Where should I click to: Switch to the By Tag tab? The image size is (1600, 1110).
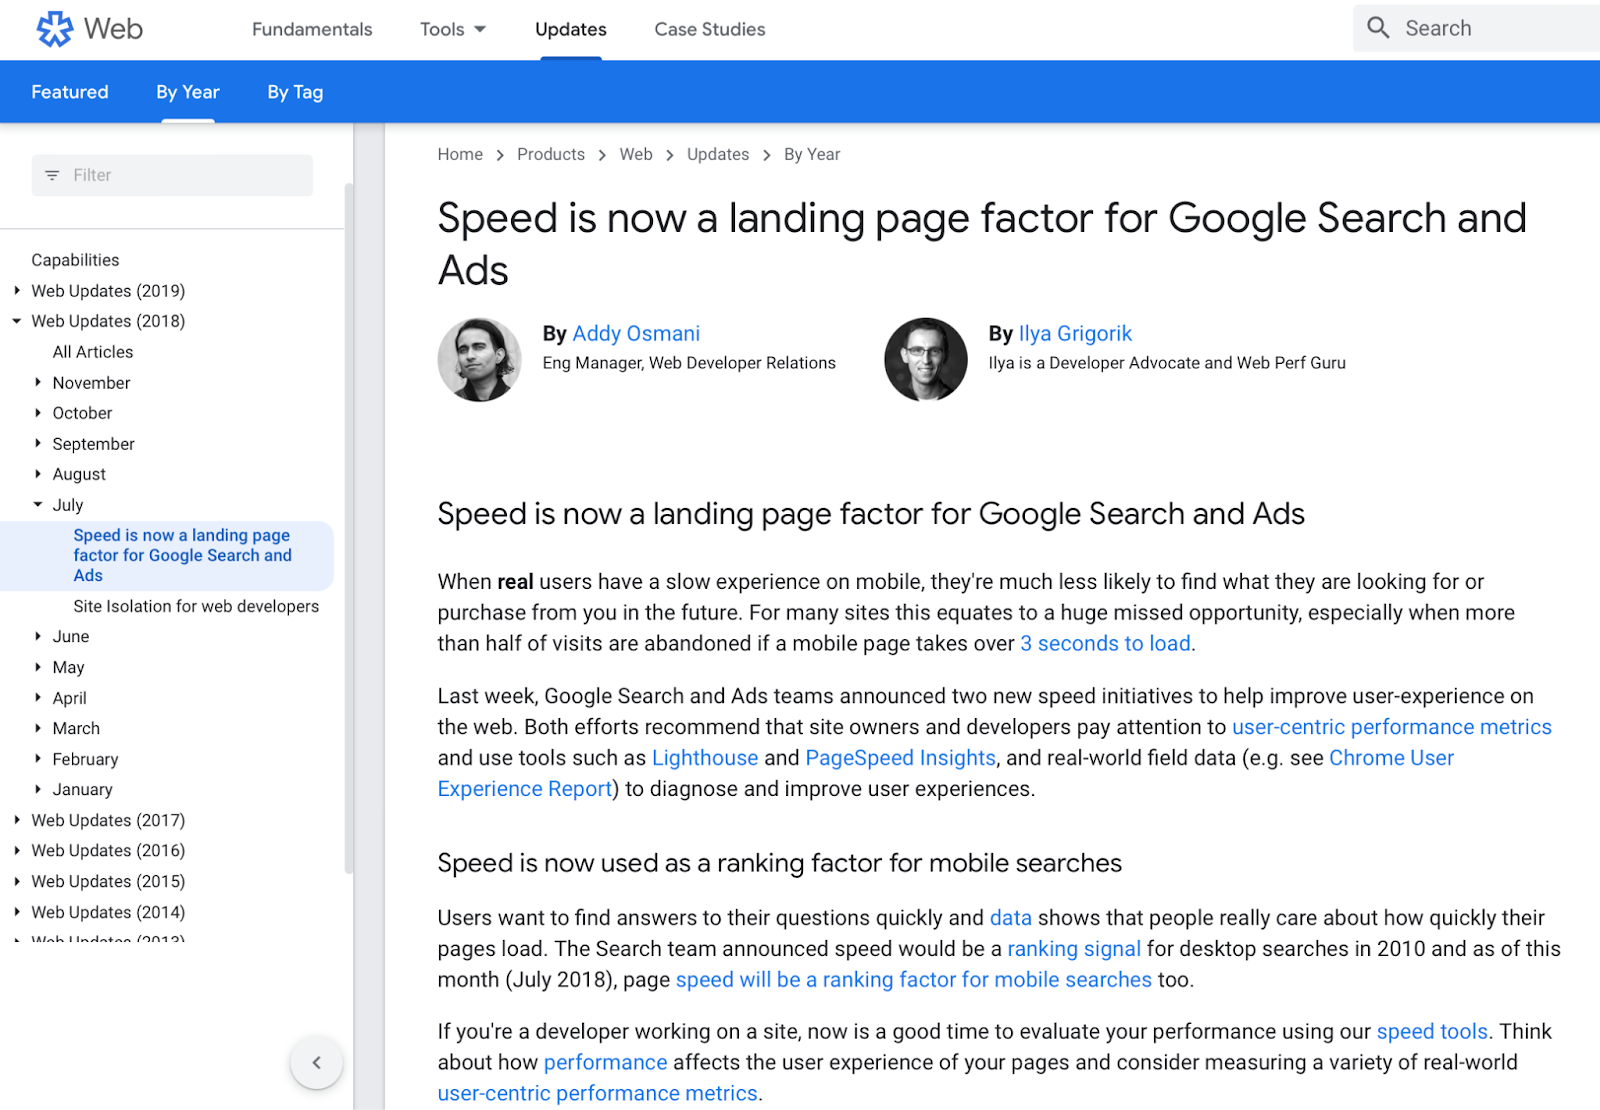295,92
